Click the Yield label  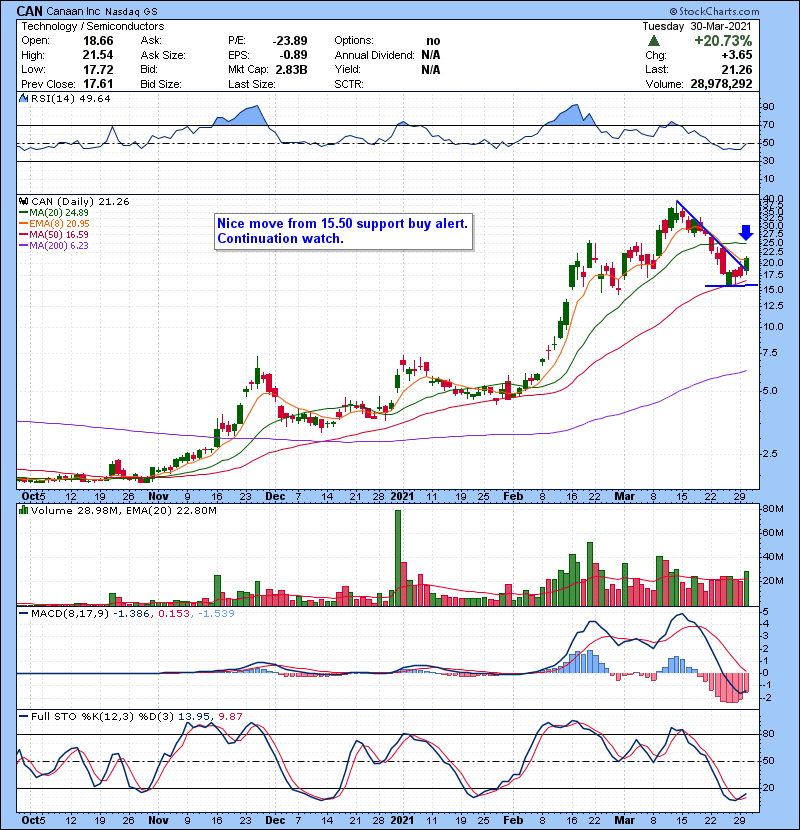coord(347,69)
